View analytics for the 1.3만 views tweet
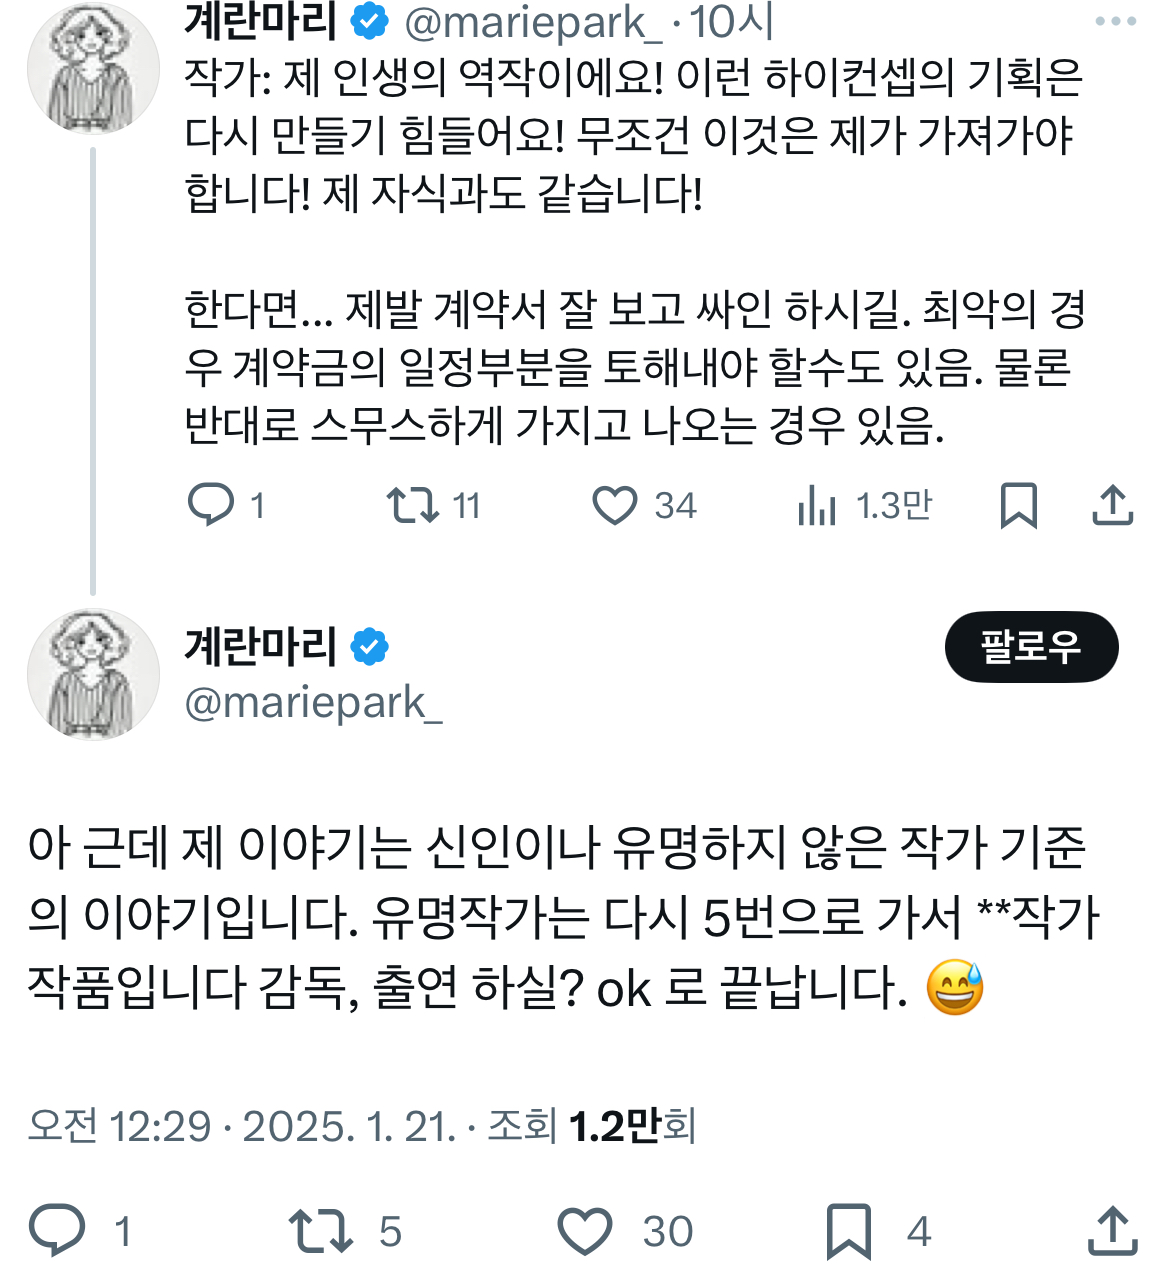1170x1283 pixels. coord(817,505)
